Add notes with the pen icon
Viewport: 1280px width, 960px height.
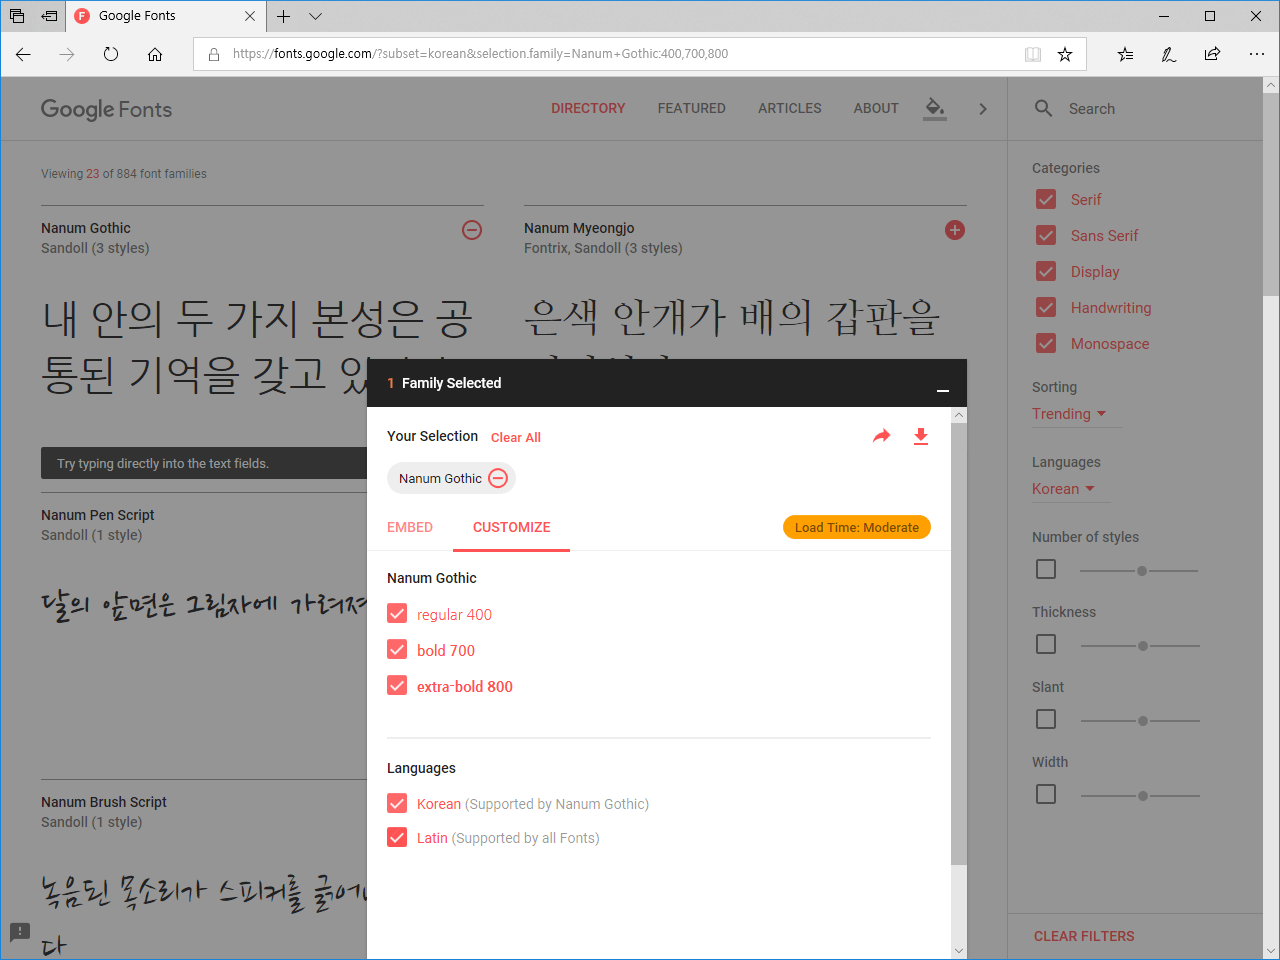coord(1168,54)
